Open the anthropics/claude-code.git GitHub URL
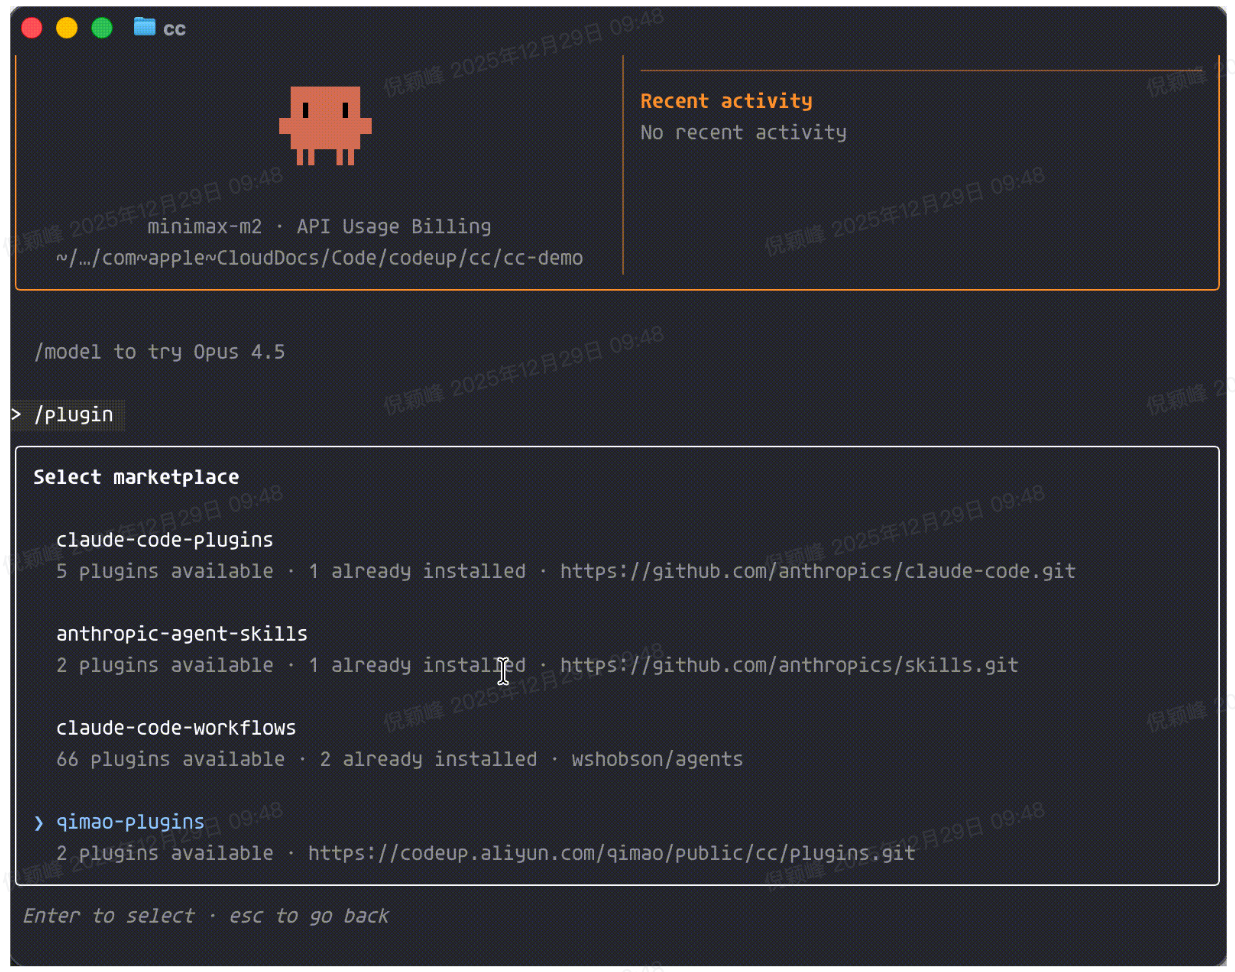 pyautogui.click(x=817, y=571)
